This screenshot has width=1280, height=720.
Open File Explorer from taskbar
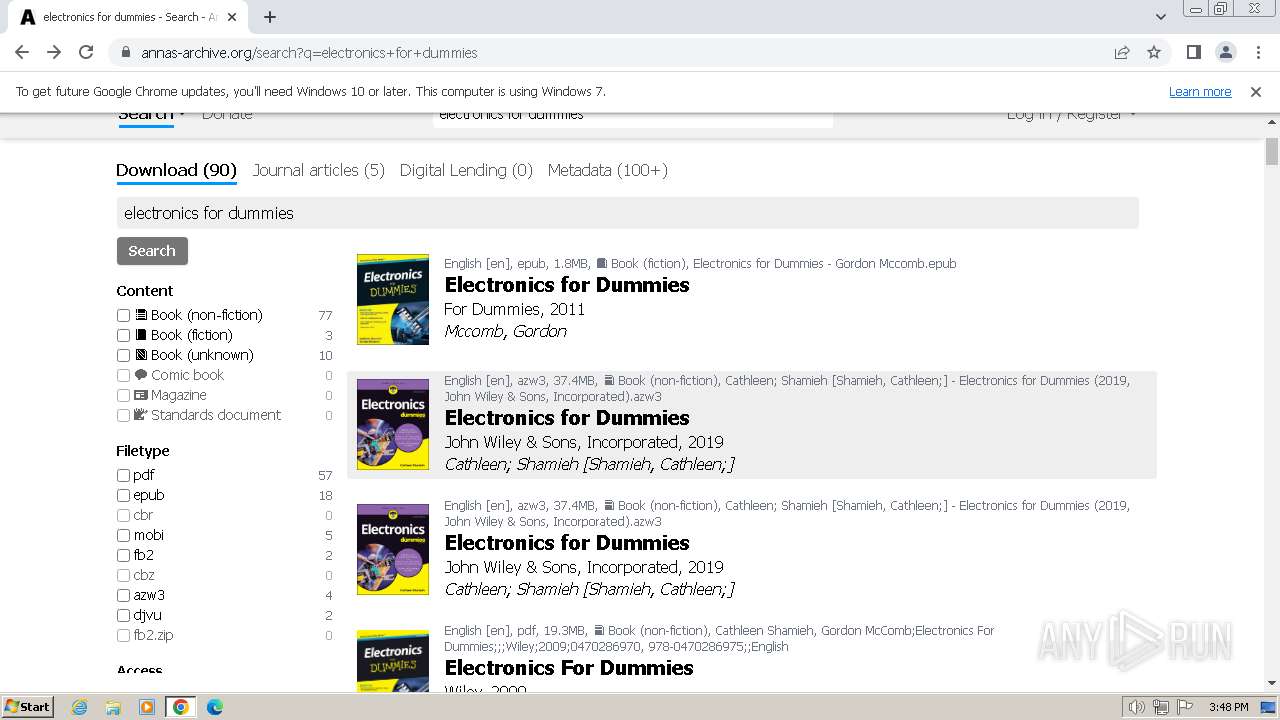tap(113, 707)
